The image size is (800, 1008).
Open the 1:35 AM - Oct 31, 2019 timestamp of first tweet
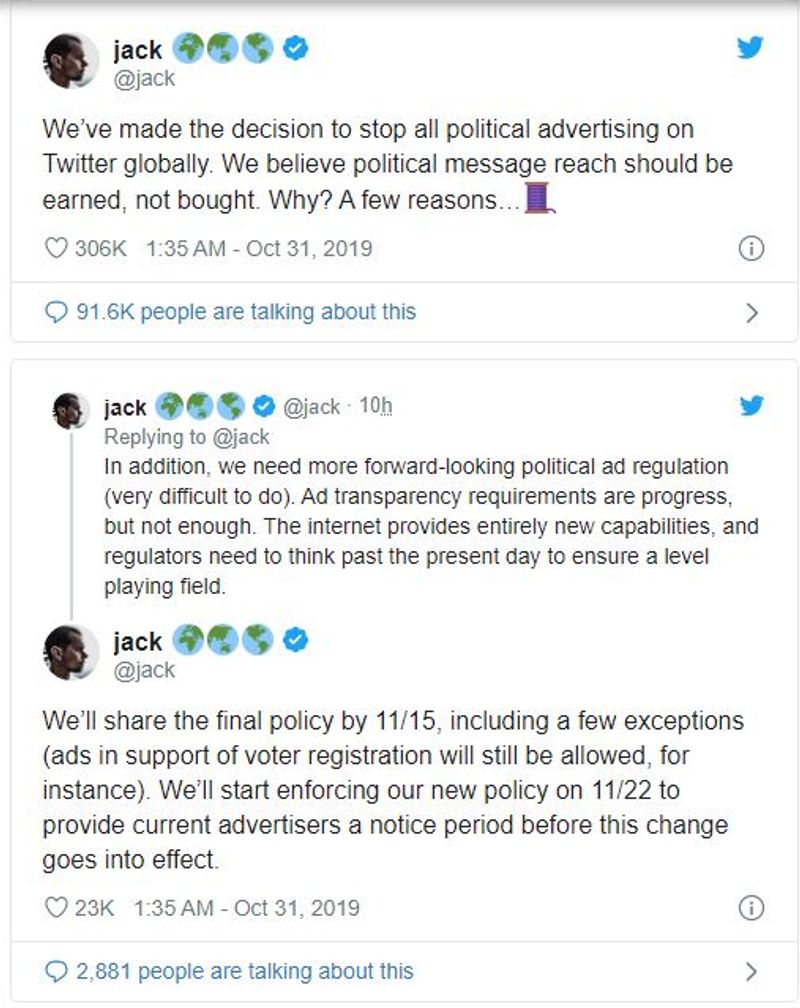click(258, 248)
